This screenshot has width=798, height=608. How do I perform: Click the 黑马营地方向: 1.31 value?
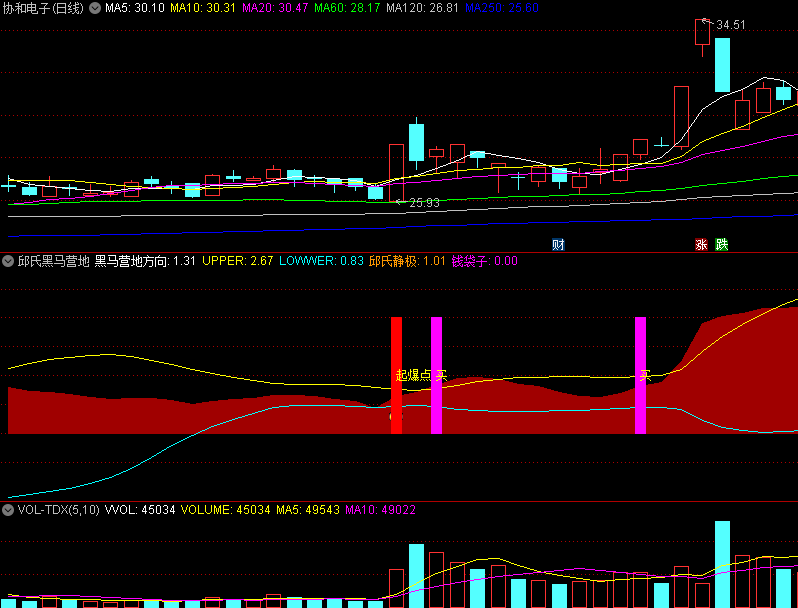point(145,262)
